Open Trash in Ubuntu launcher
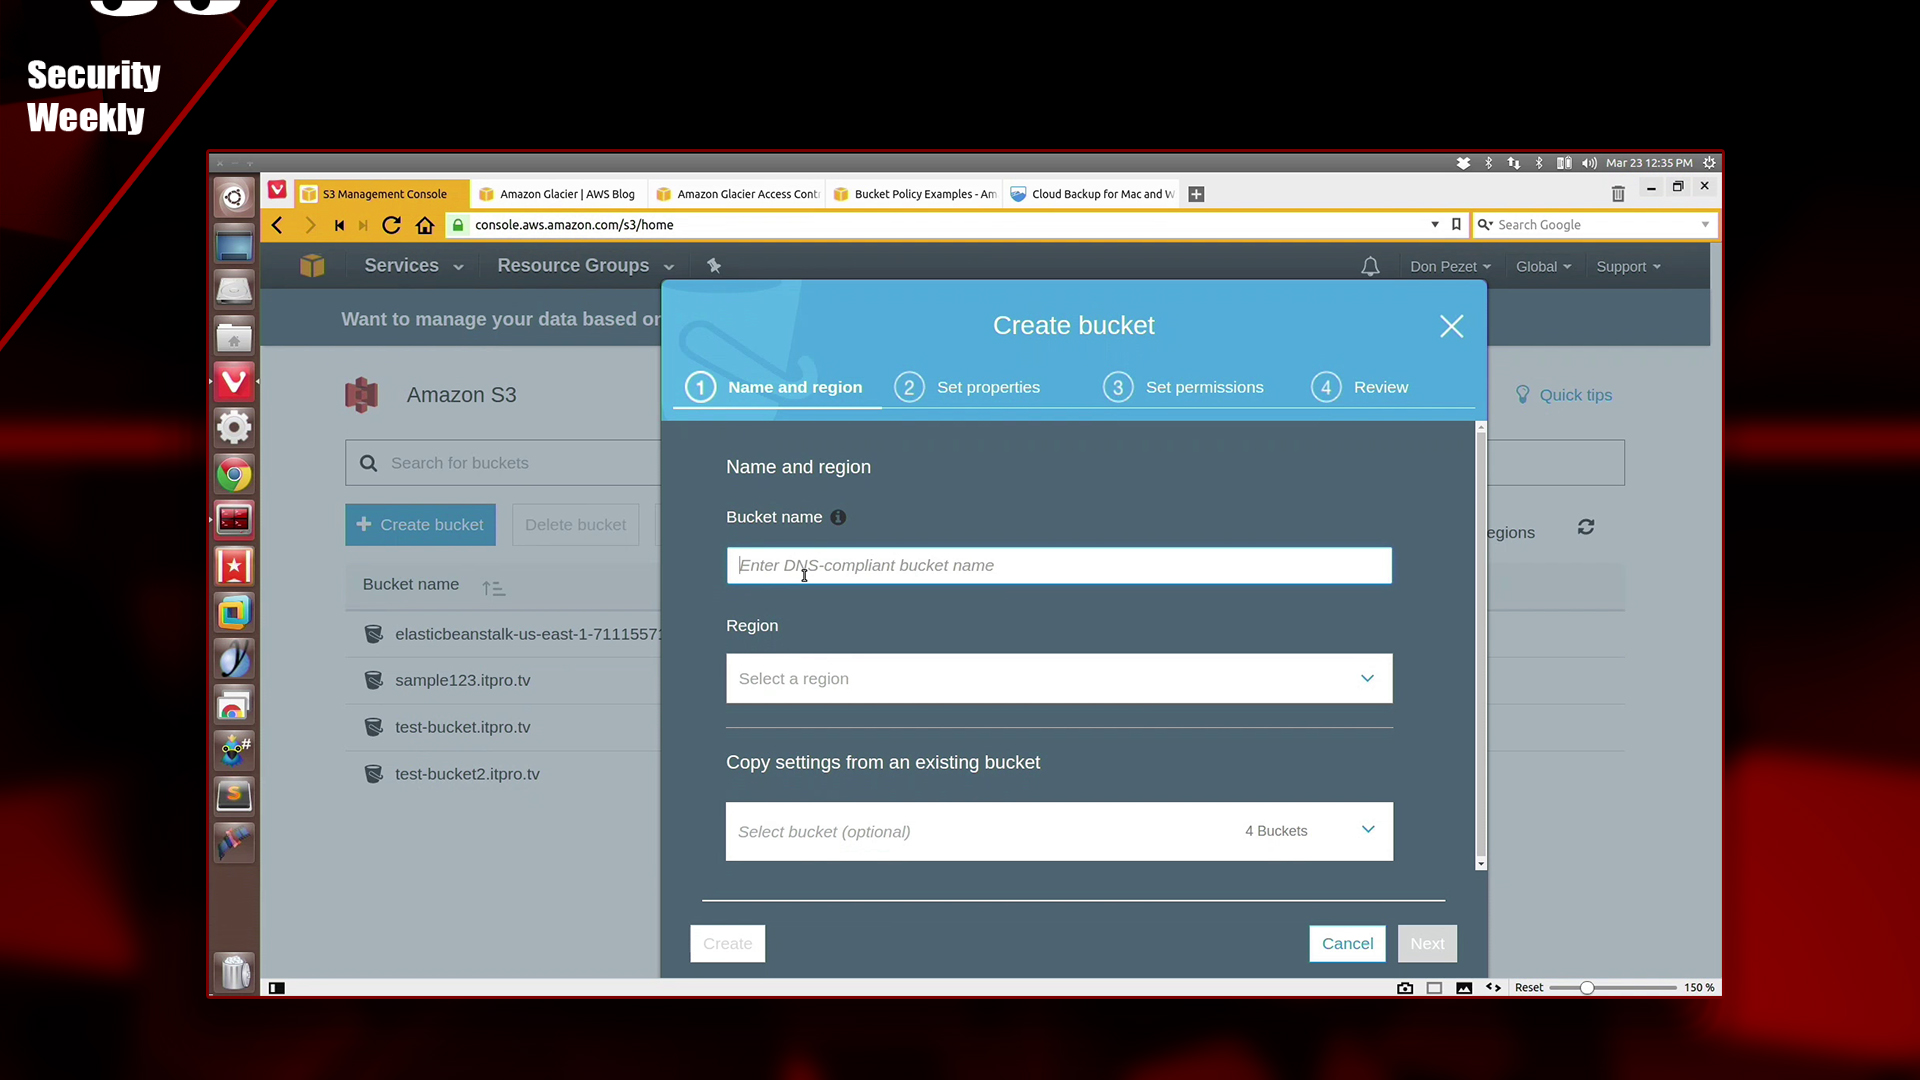The height and width of the screenshot is (1080, 1920). (x=234, y=971)
